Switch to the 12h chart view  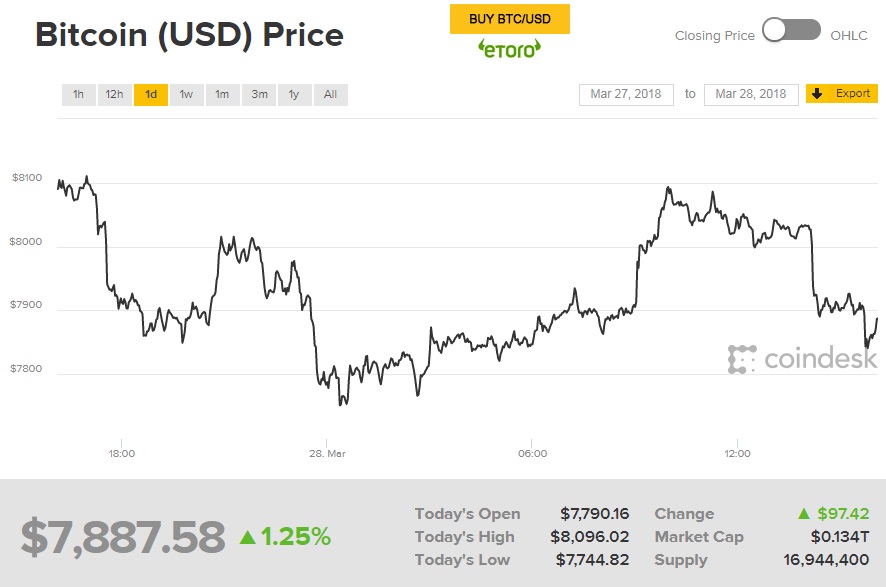113,93
